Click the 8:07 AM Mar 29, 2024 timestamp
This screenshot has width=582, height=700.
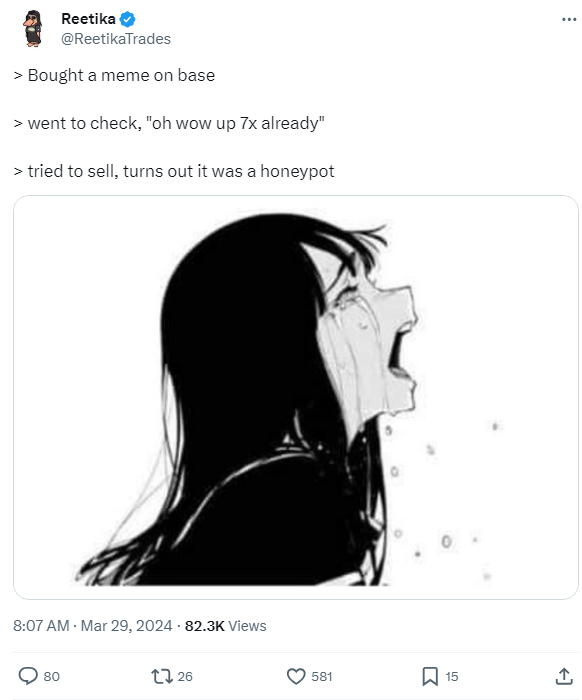92,625
